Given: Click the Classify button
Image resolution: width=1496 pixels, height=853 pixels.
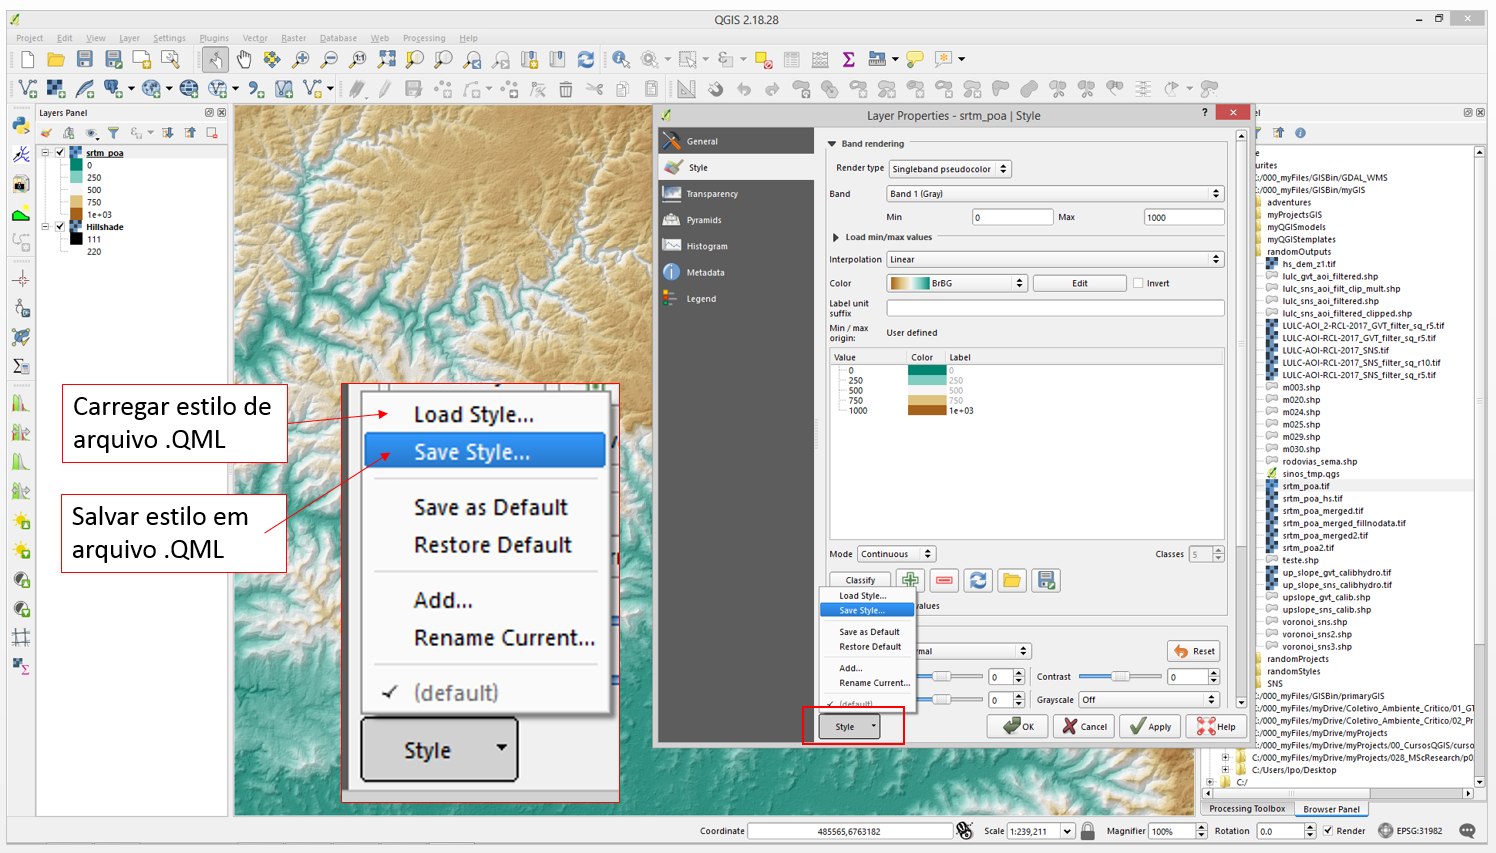Looking at the screenshot, I should (860, 580).
